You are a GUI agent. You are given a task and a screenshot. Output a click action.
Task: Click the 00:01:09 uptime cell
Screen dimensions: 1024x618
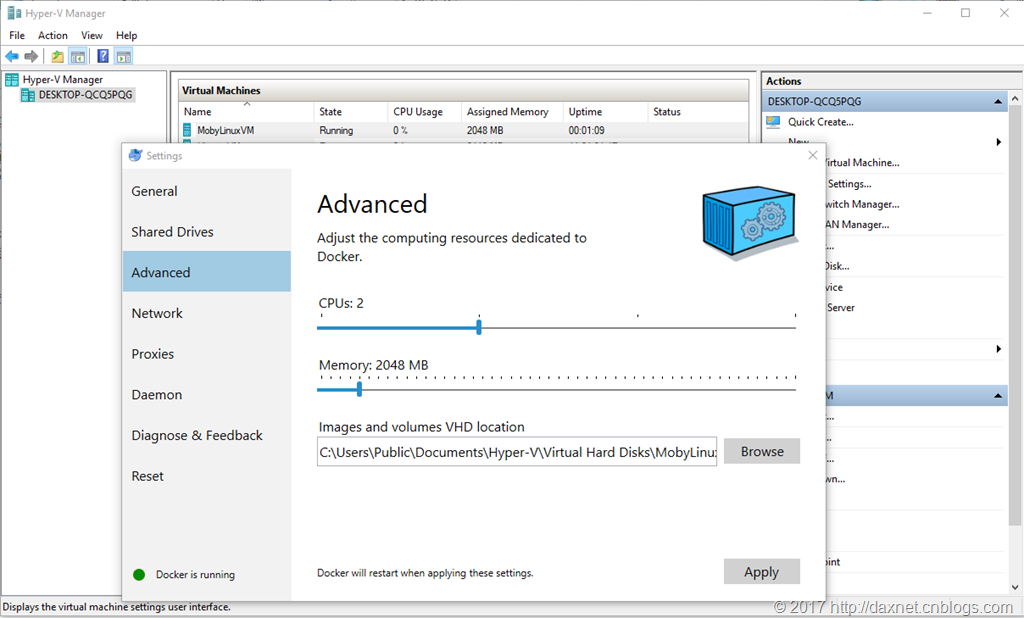pos(586,131)
